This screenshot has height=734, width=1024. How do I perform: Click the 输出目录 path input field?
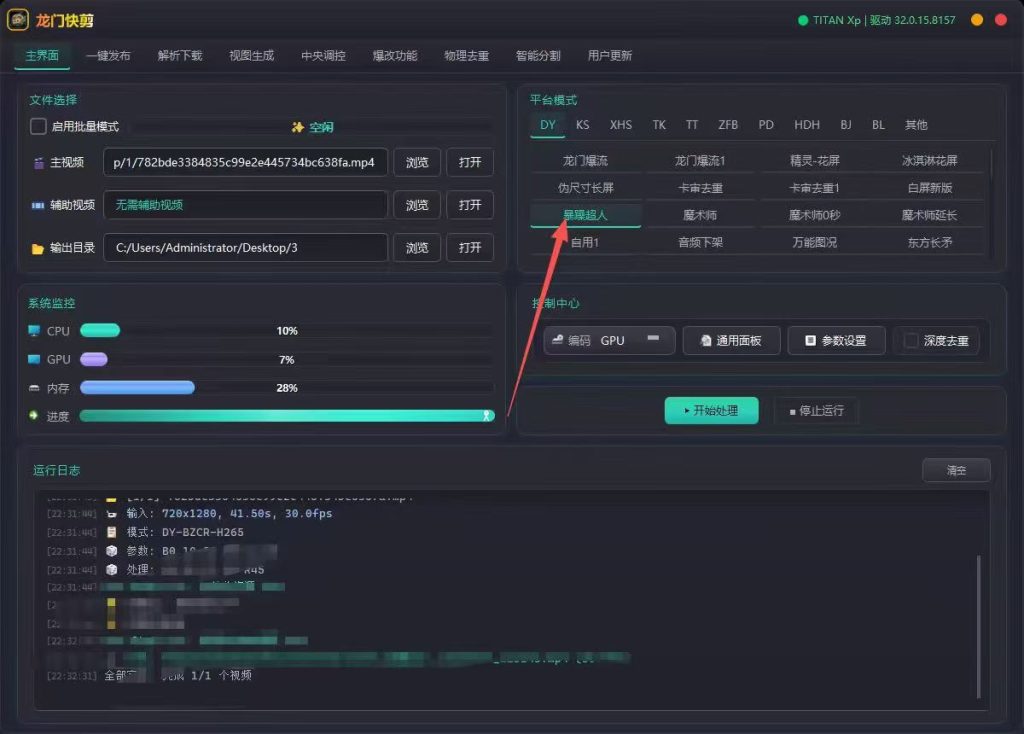[x=245, y=247]
